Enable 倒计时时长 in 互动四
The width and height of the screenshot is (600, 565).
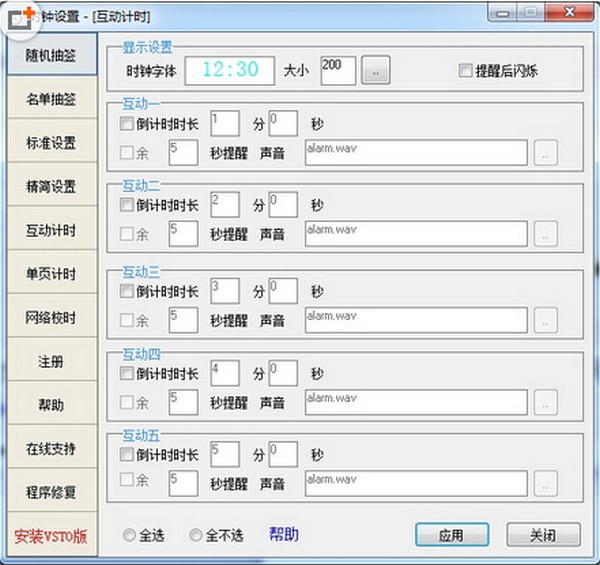126,373
